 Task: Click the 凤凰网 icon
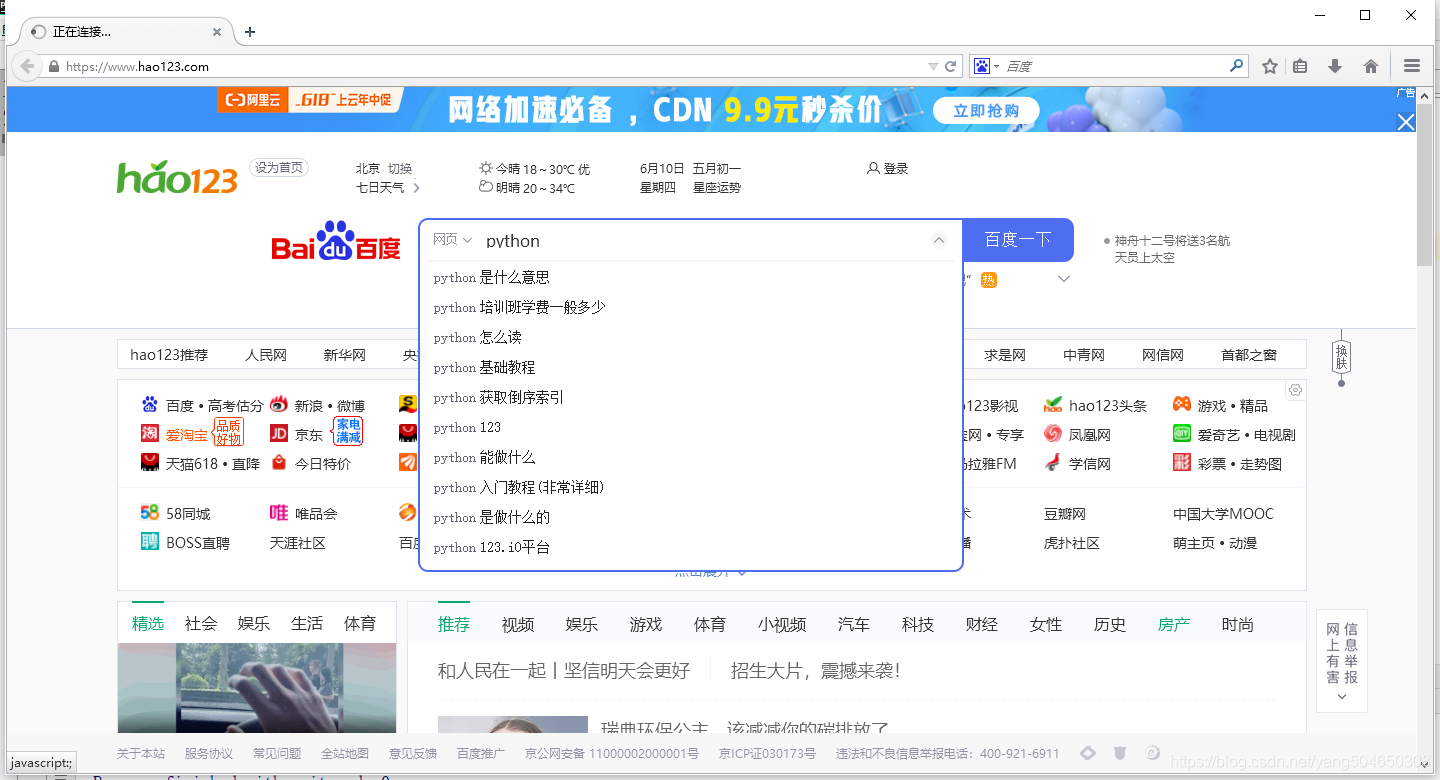pyautogui.click(x=1052, y=434)
